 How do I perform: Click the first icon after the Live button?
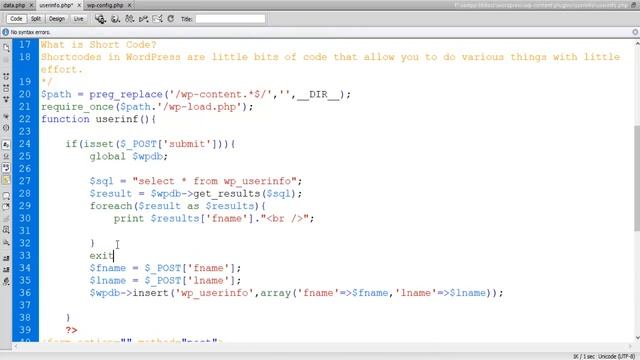[100, 19]
